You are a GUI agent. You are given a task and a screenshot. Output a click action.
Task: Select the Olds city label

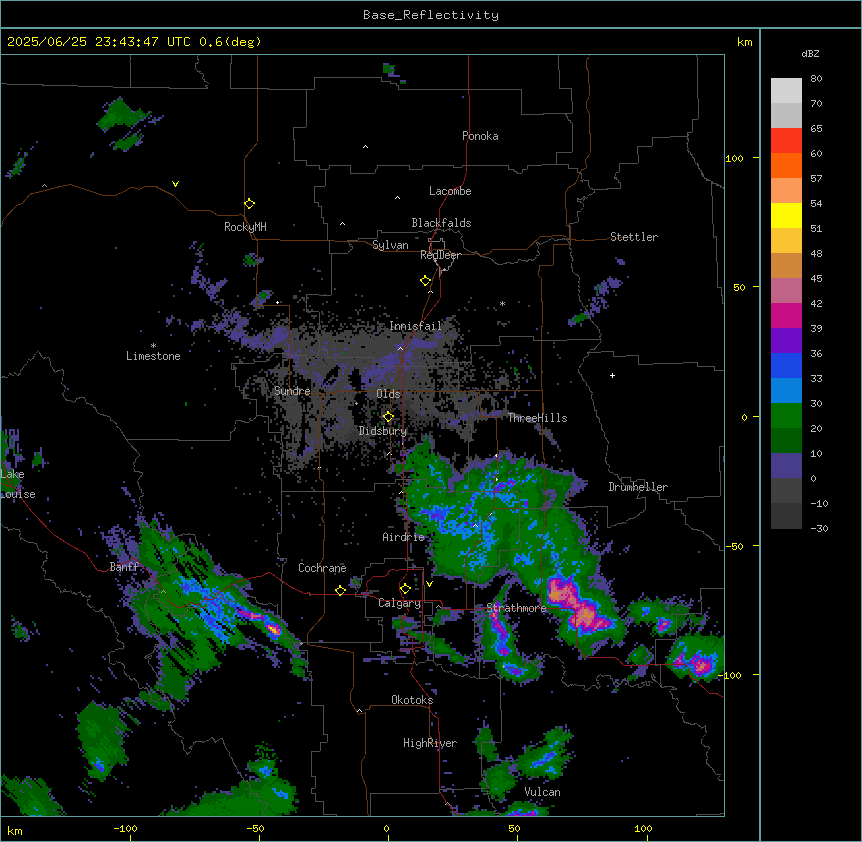point(388,394)
